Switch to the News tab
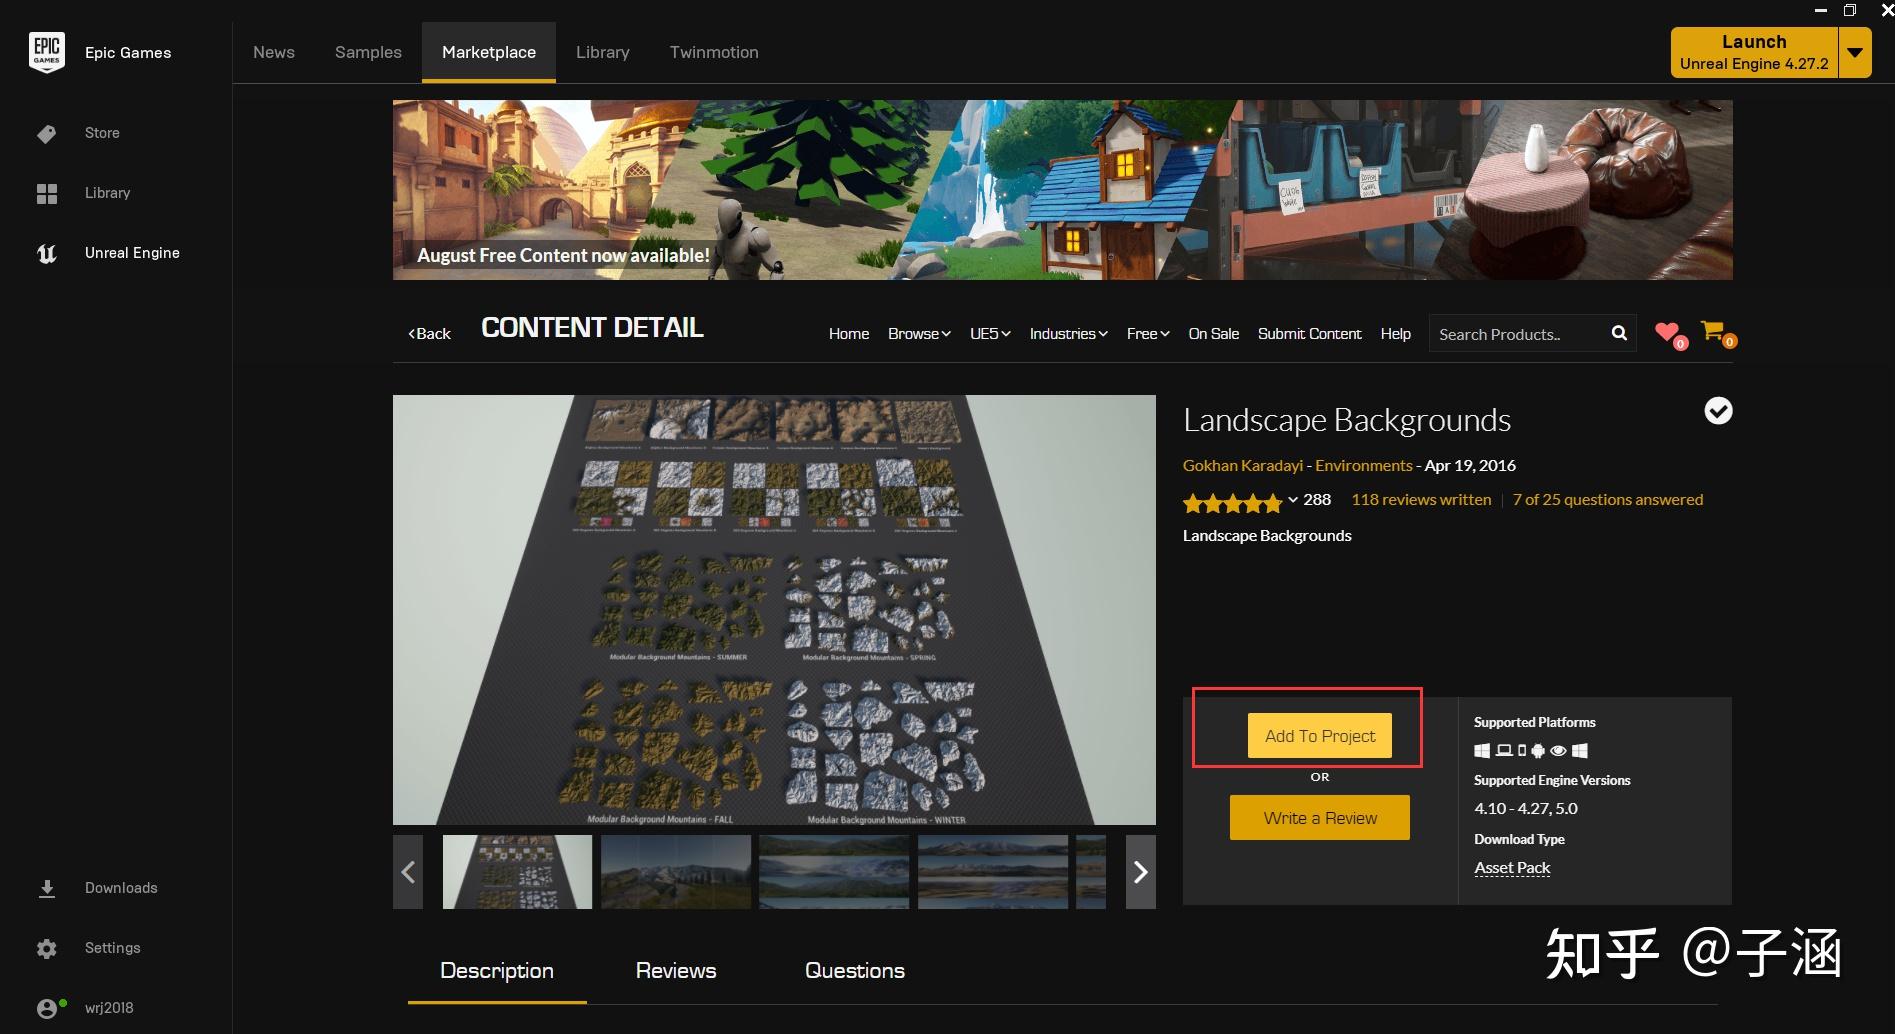Image resolution: width=1895 pixels, height=1034 pixels. click(274, 52)
